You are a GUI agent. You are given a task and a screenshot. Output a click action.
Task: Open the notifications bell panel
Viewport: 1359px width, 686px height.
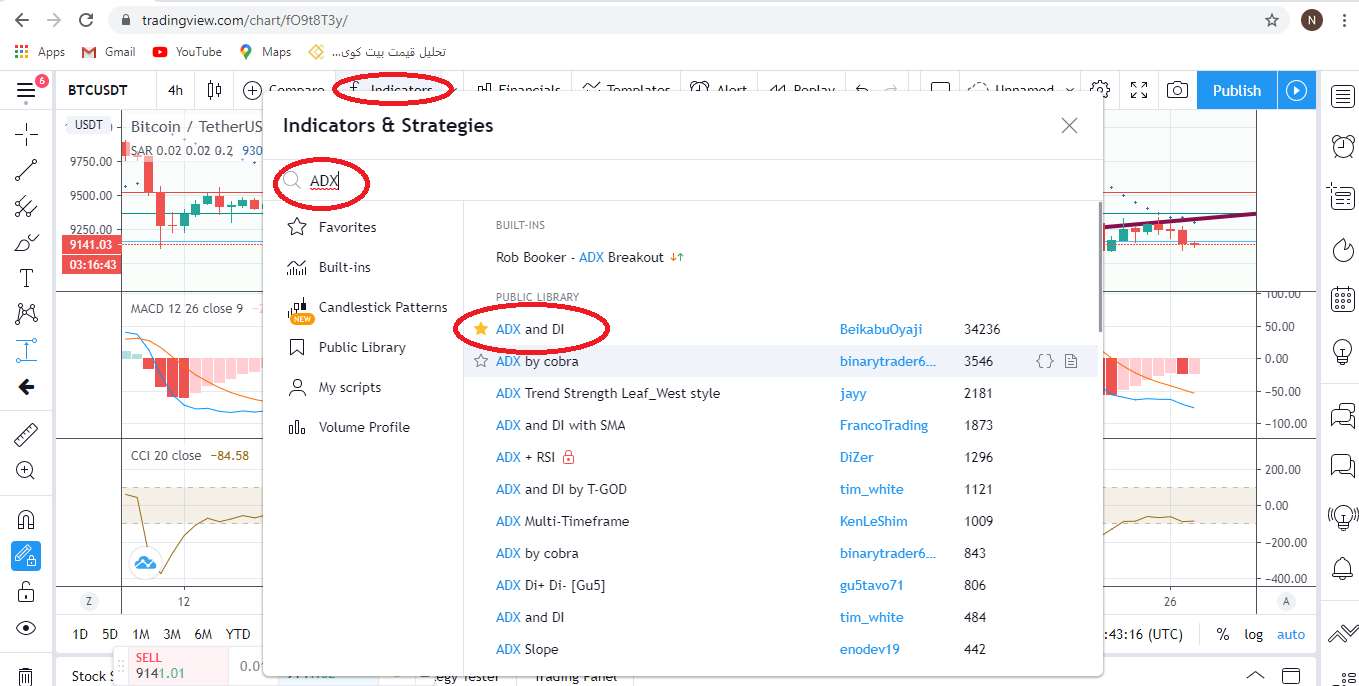1343,569
